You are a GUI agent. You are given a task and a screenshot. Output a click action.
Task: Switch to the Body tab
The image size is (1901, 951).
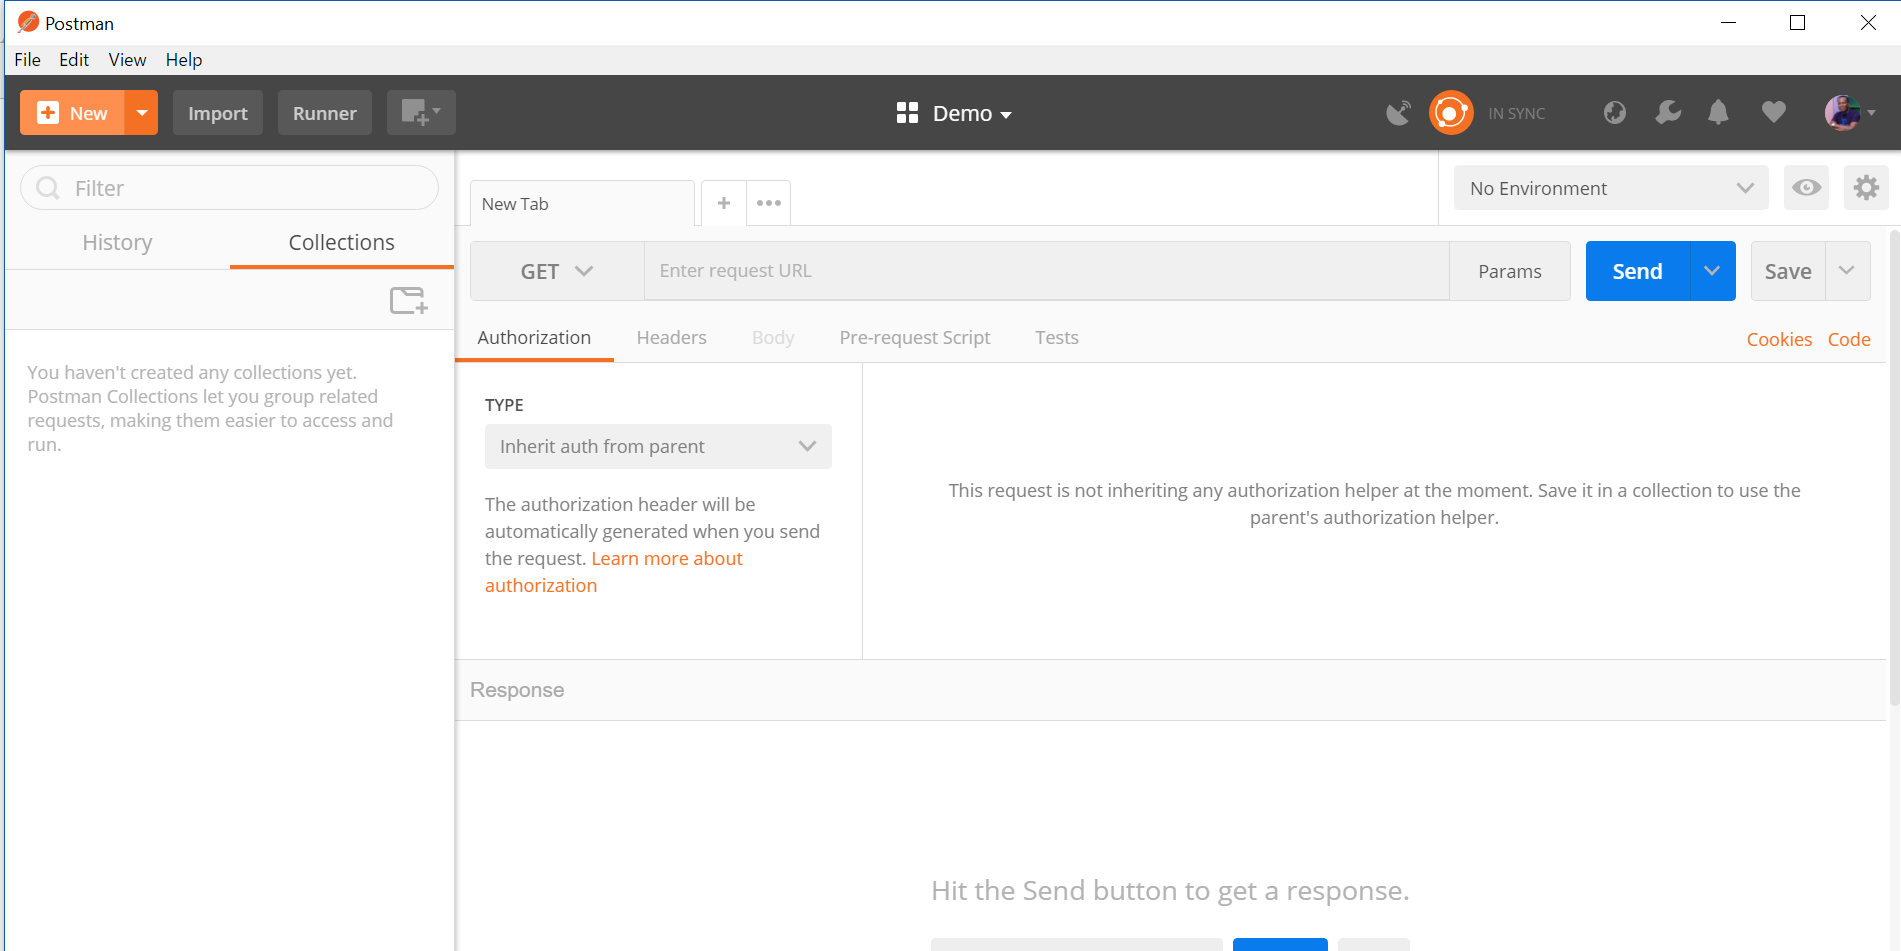point(773,338)
